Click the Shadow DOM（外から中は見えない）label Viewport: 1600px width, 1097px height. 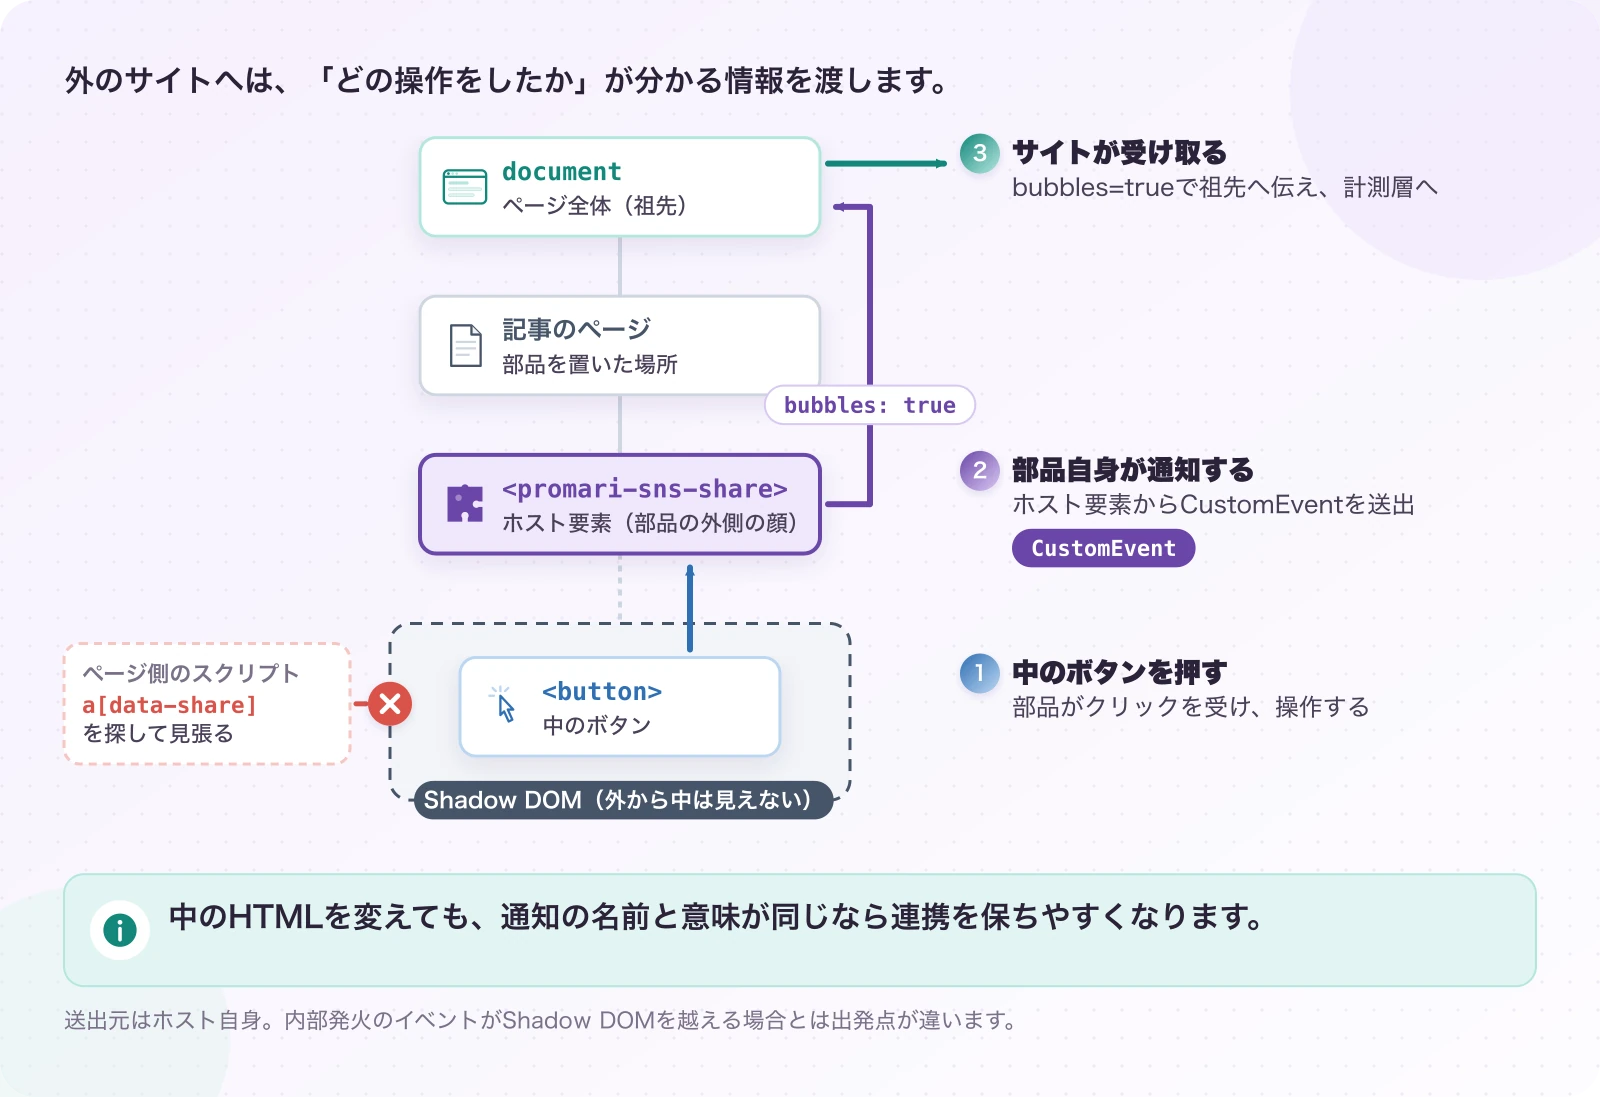coord(623,800)
